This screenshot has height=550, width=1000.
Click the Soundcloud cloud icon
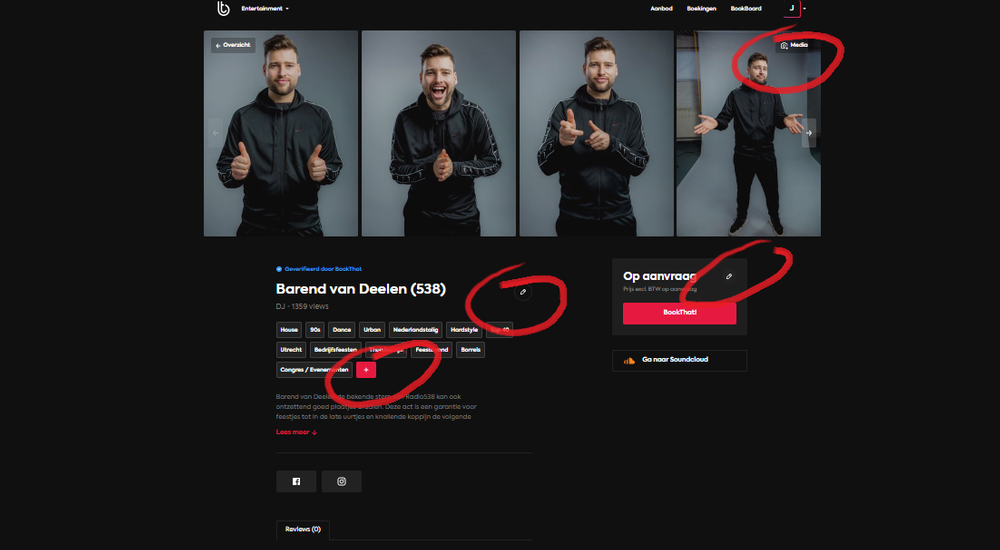(629, 360)
